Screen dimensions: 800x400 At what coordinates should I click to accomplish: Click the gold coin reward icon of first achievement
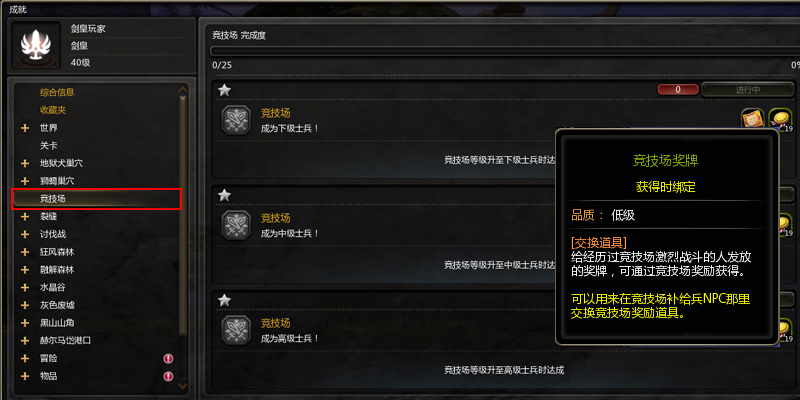coord(780,120)
